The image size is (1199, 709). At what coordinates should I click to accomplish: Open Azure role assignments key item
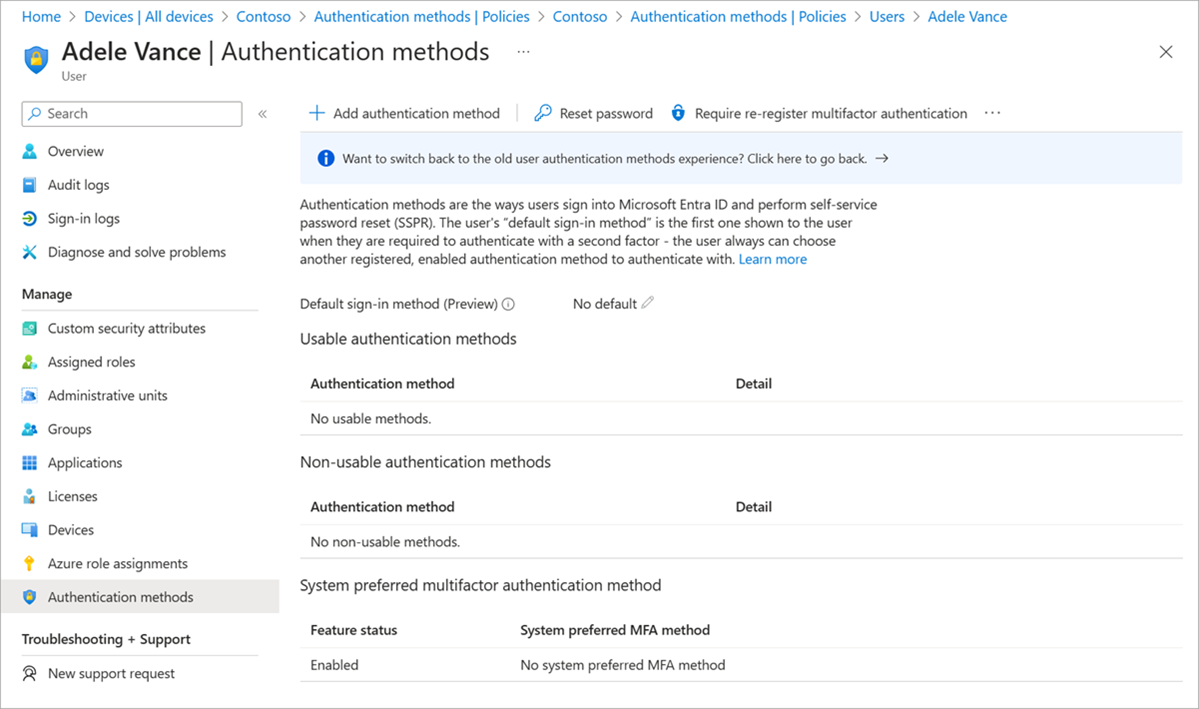117,563
